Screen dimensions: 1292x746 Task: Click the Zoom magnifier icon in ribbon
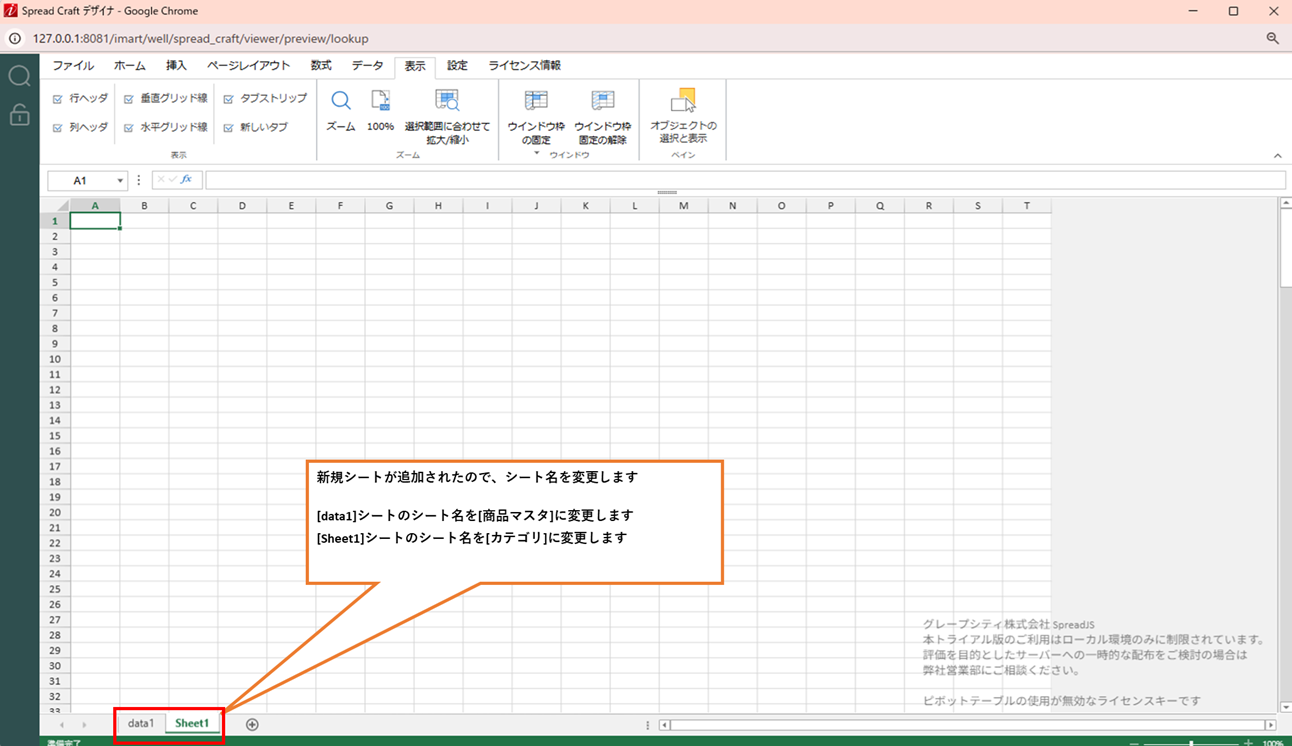coord(341,101)
